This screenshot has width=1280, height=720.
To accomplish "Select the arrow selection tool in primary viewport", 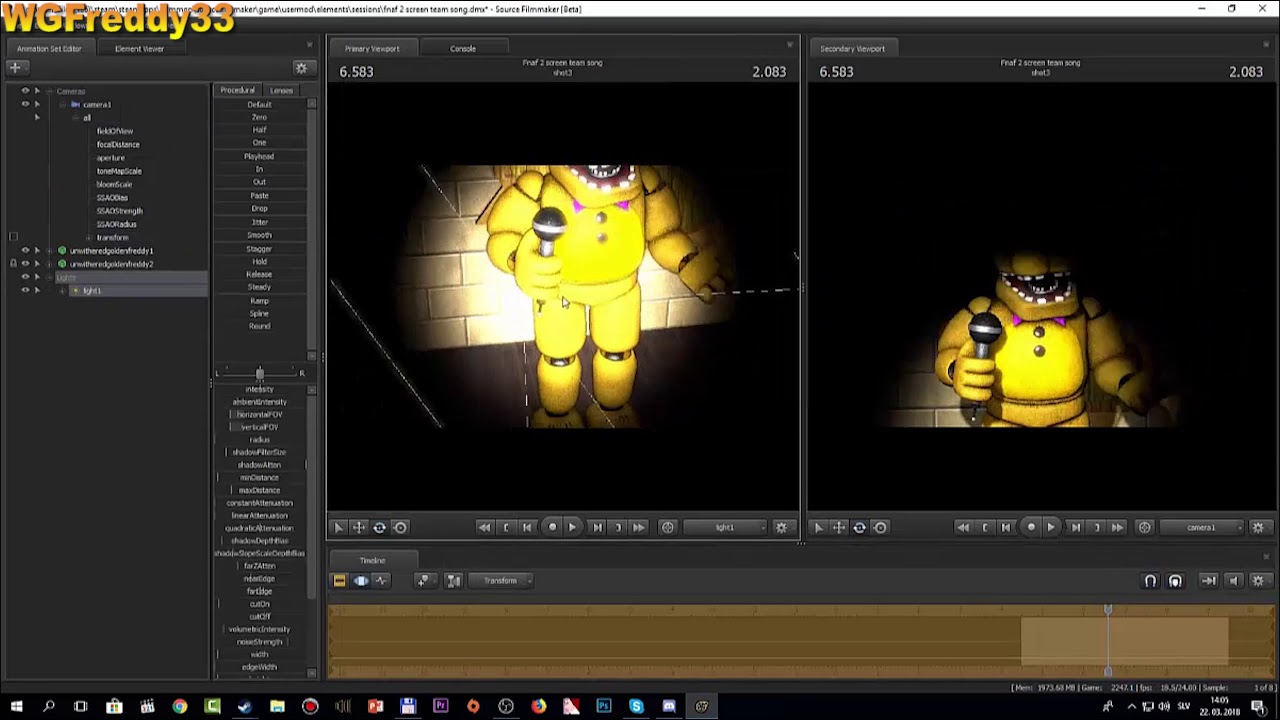I will click(338, 527).
